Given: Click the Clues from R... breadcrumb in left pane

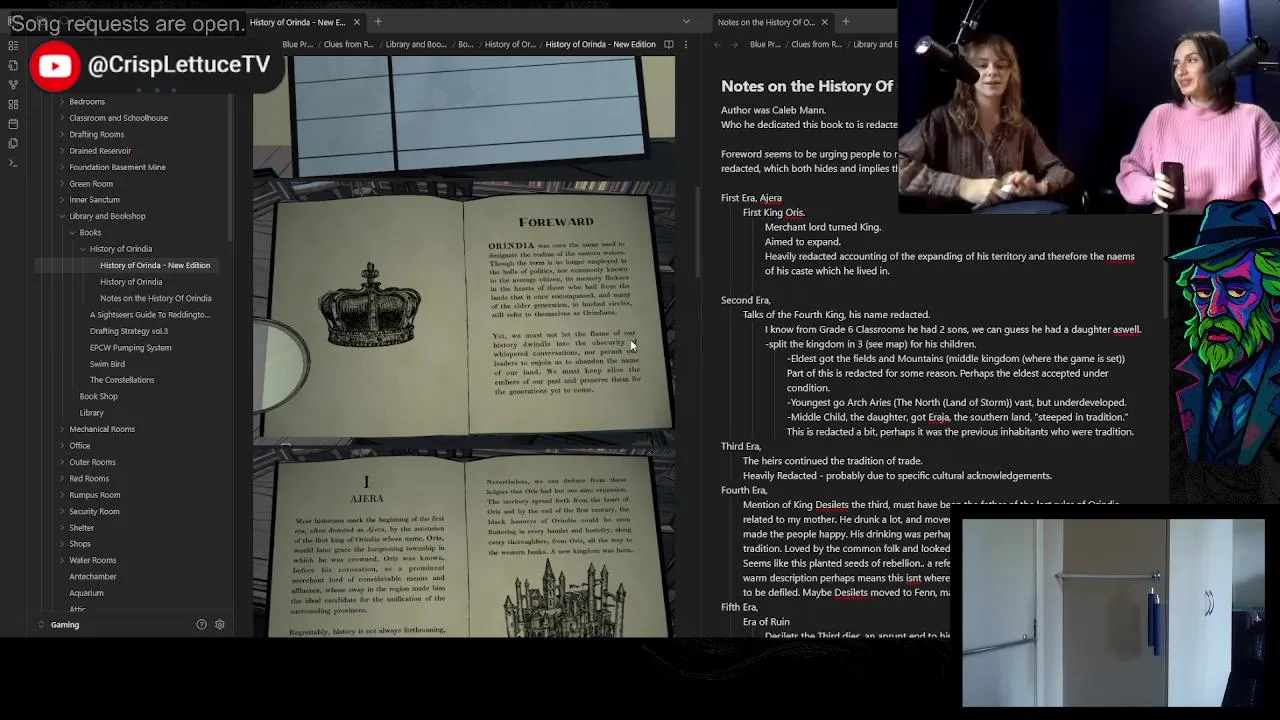Looking at the screenshot, I should 349,44.
